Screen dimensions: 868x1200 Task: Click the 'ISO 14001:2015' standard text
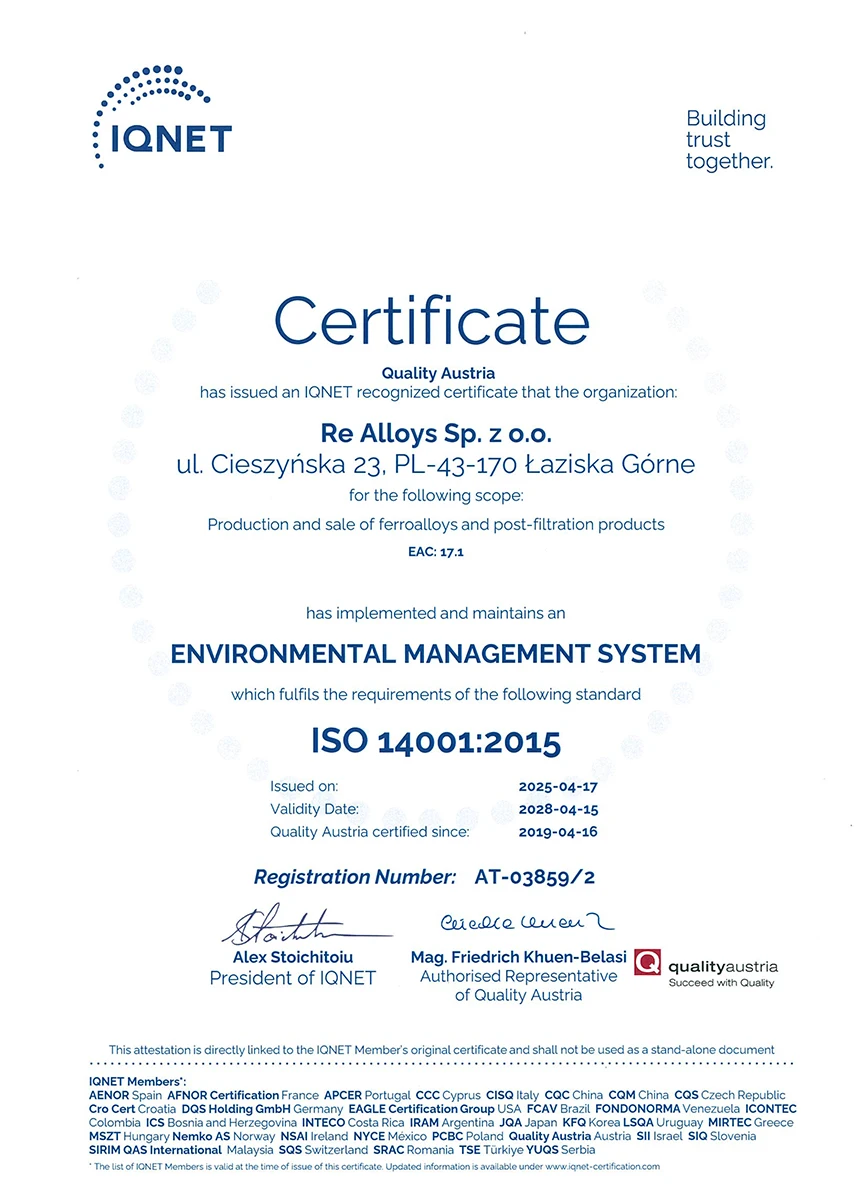(436, 741)
